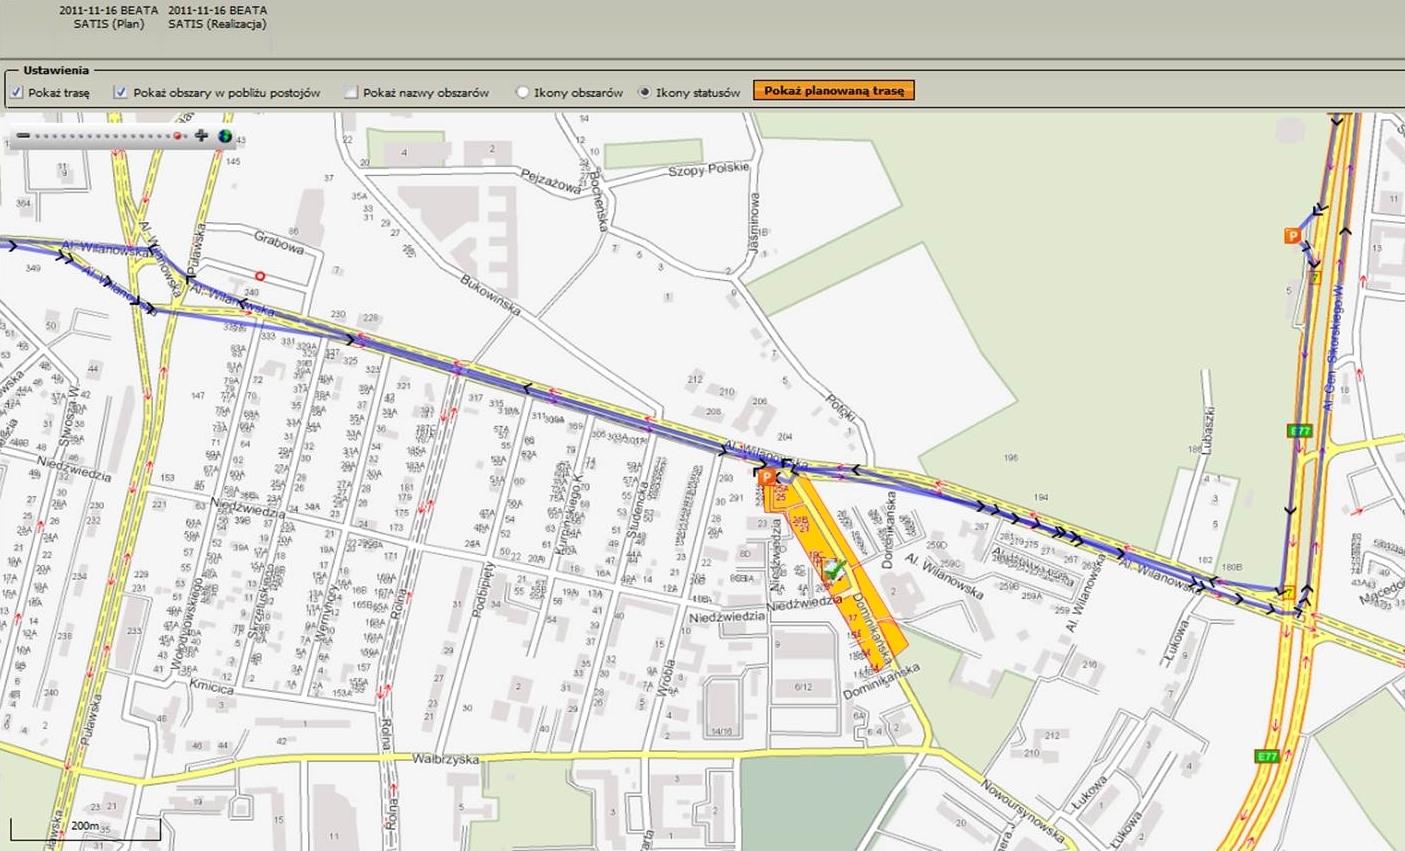Click the Szopy Polskie street label
The width and height of the screenshot is (1405, 851).
point(708,170)
